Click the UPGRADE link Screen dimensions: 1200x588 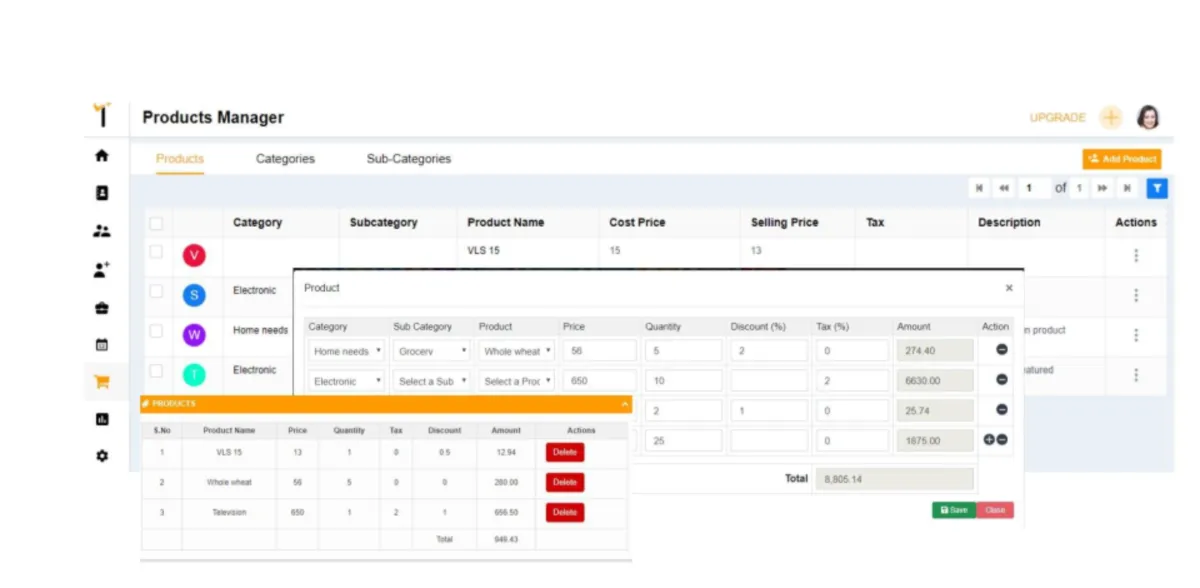pyautogui.click(x=1058, y=118)
